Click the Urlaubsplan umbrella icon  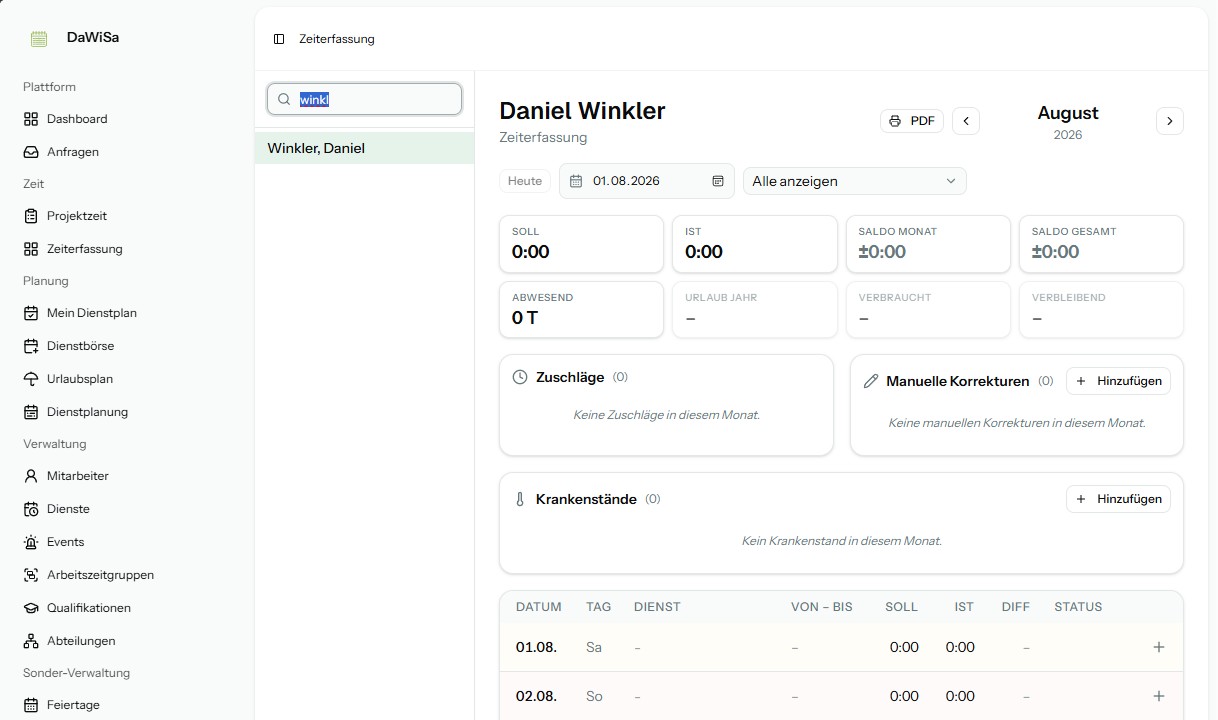(x=31, y=379)
